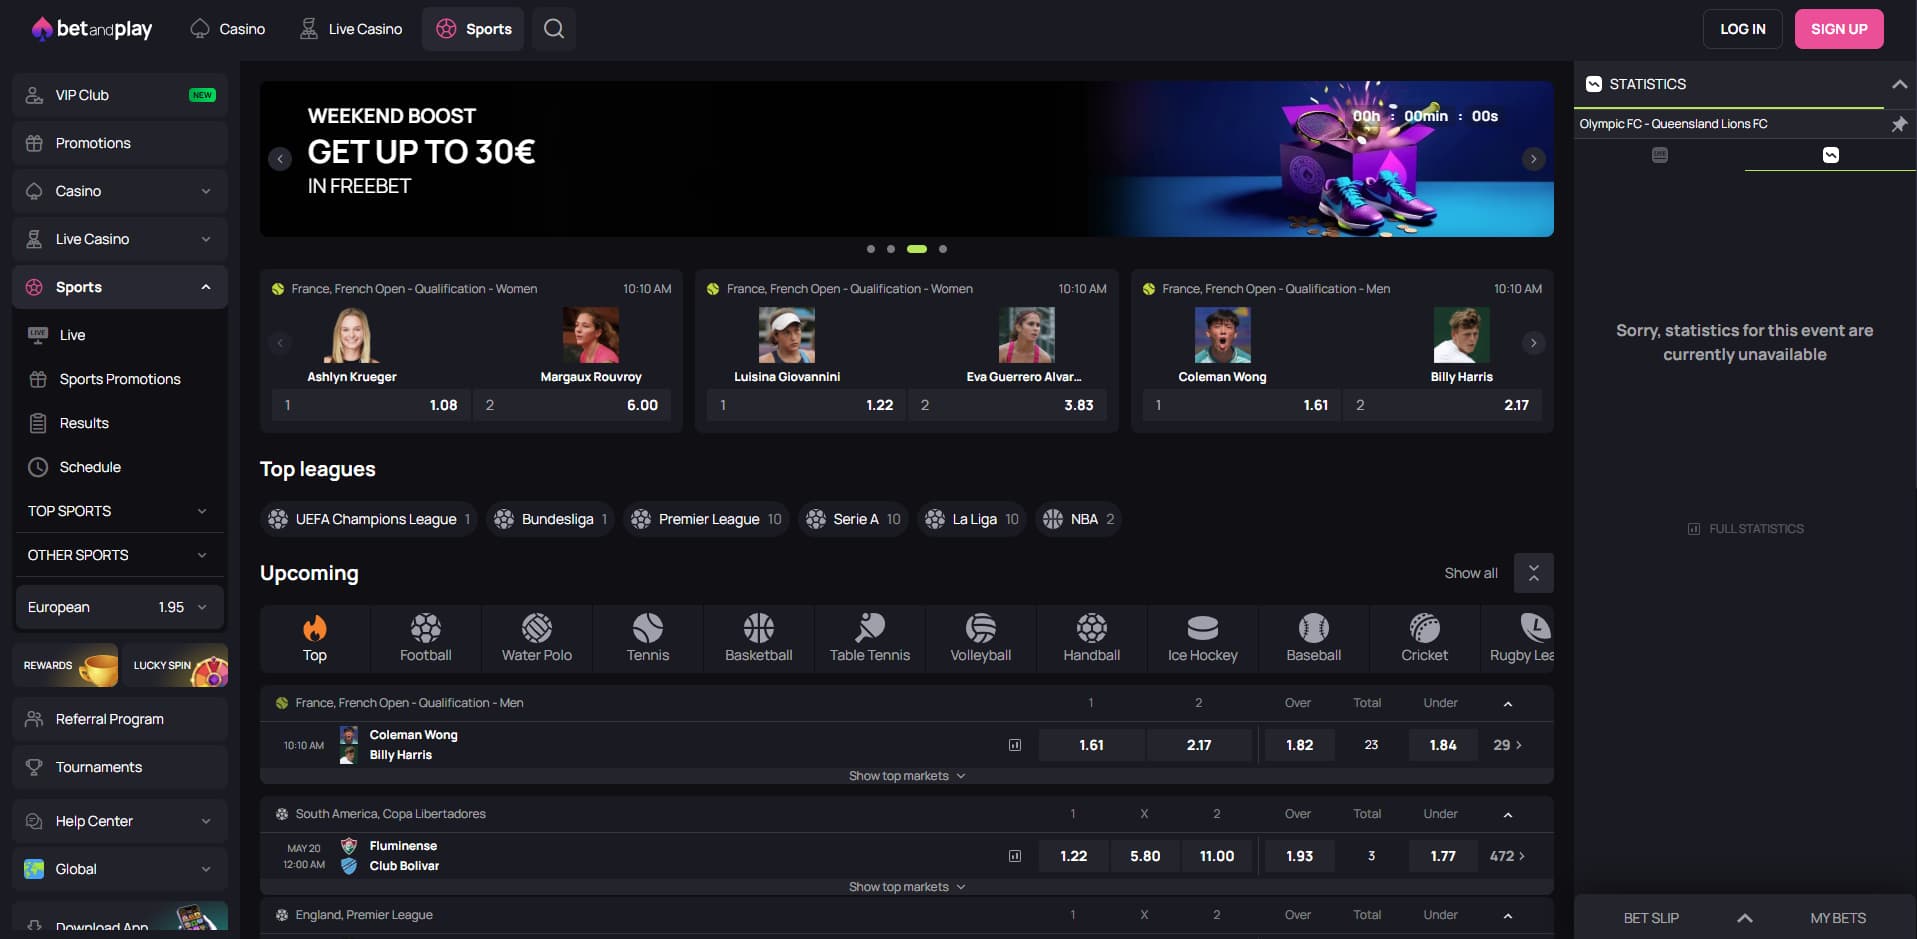
Task: Open FULL STATISTICS link
Action: [x=1746, y=529]
